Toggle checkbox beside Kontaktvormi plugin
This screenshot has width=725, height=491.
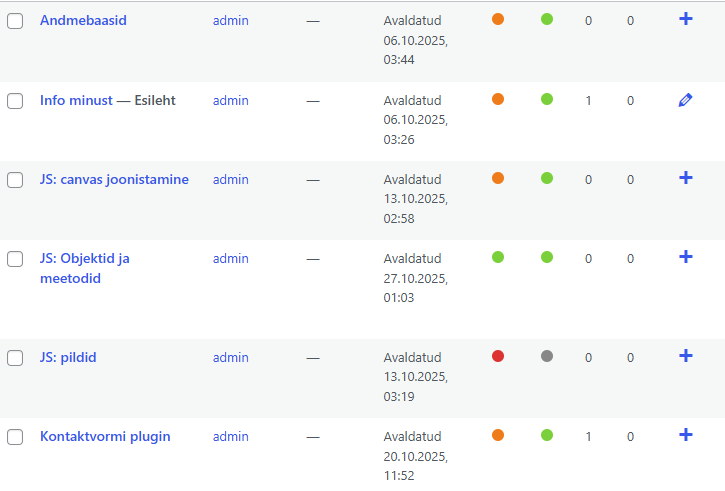tap(15, 437)
